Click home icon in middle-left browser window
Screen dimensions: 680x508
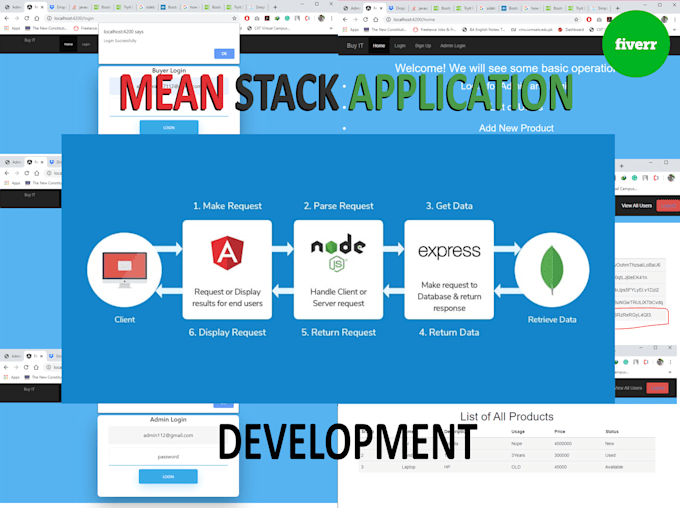point(37,173)
